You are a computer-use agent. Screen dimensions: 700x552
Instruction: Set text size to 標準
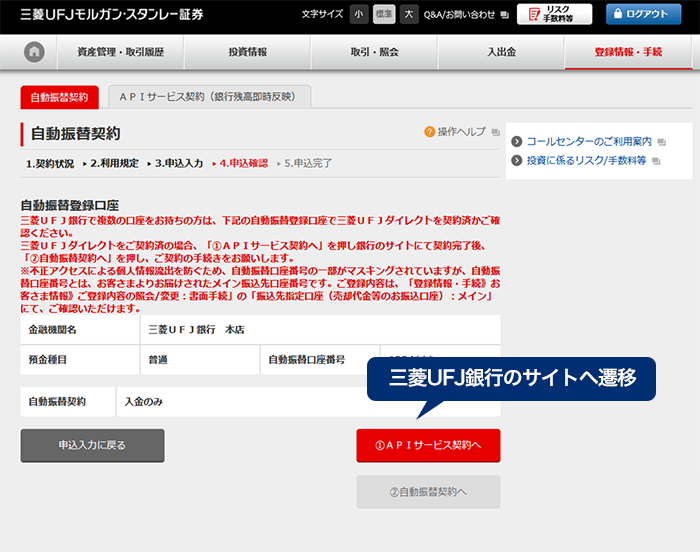pos(384,14)
